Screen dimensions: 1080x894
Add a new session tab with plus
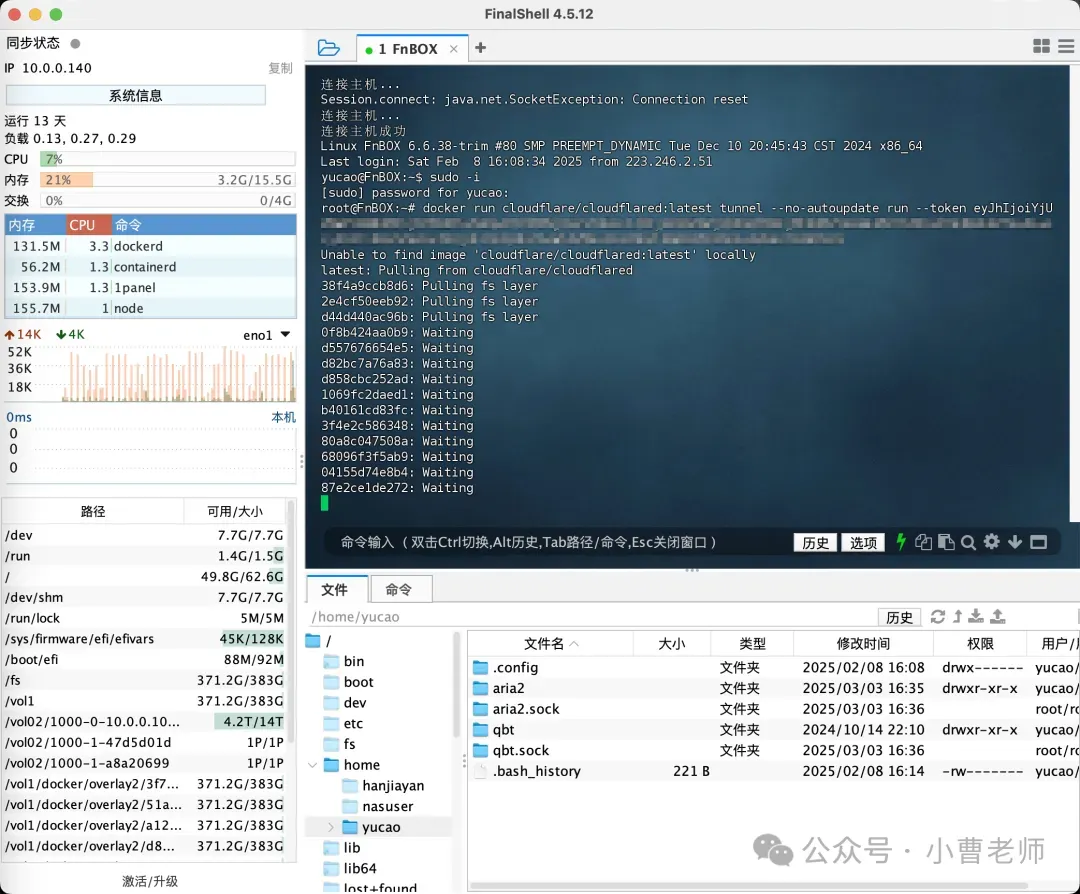click(481, 48)
